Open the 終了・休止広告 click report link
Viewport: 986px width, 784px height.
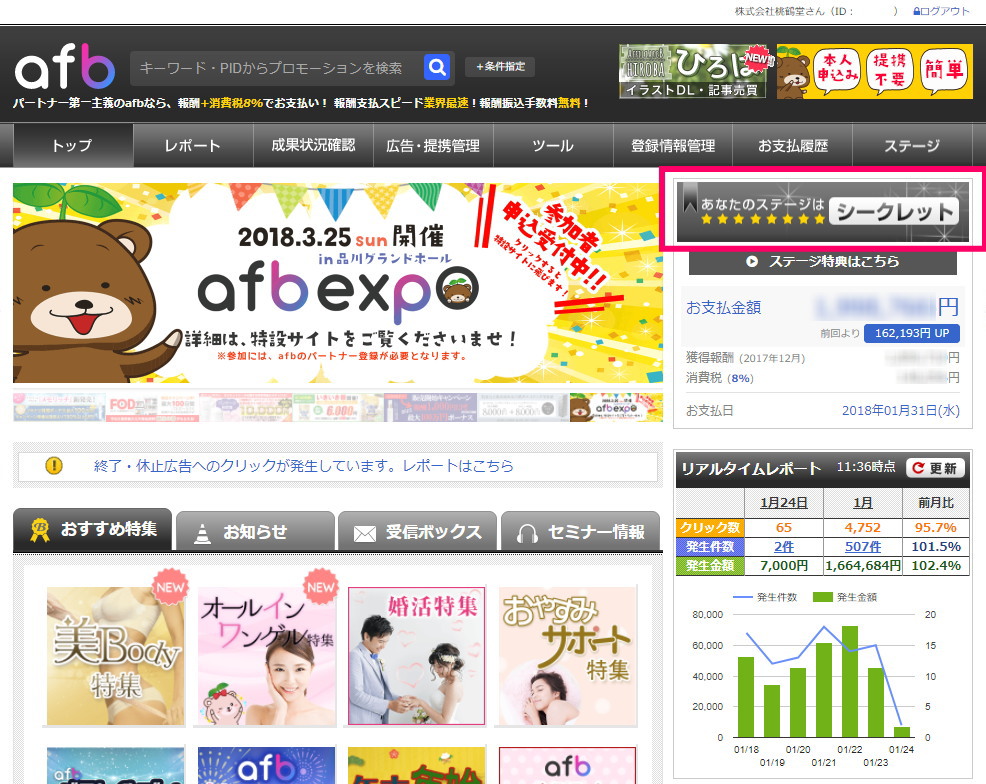[304, 466]
